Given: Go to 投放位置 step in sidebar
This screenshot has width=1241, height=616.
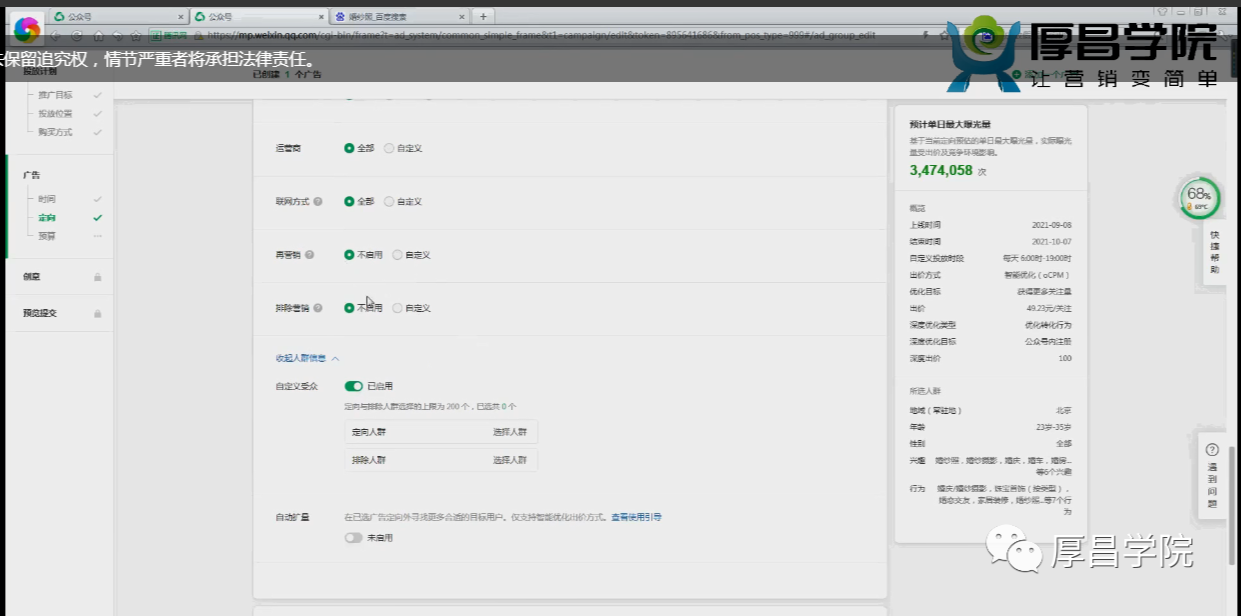Looking at the screenshot, I should tap(55, 113).
